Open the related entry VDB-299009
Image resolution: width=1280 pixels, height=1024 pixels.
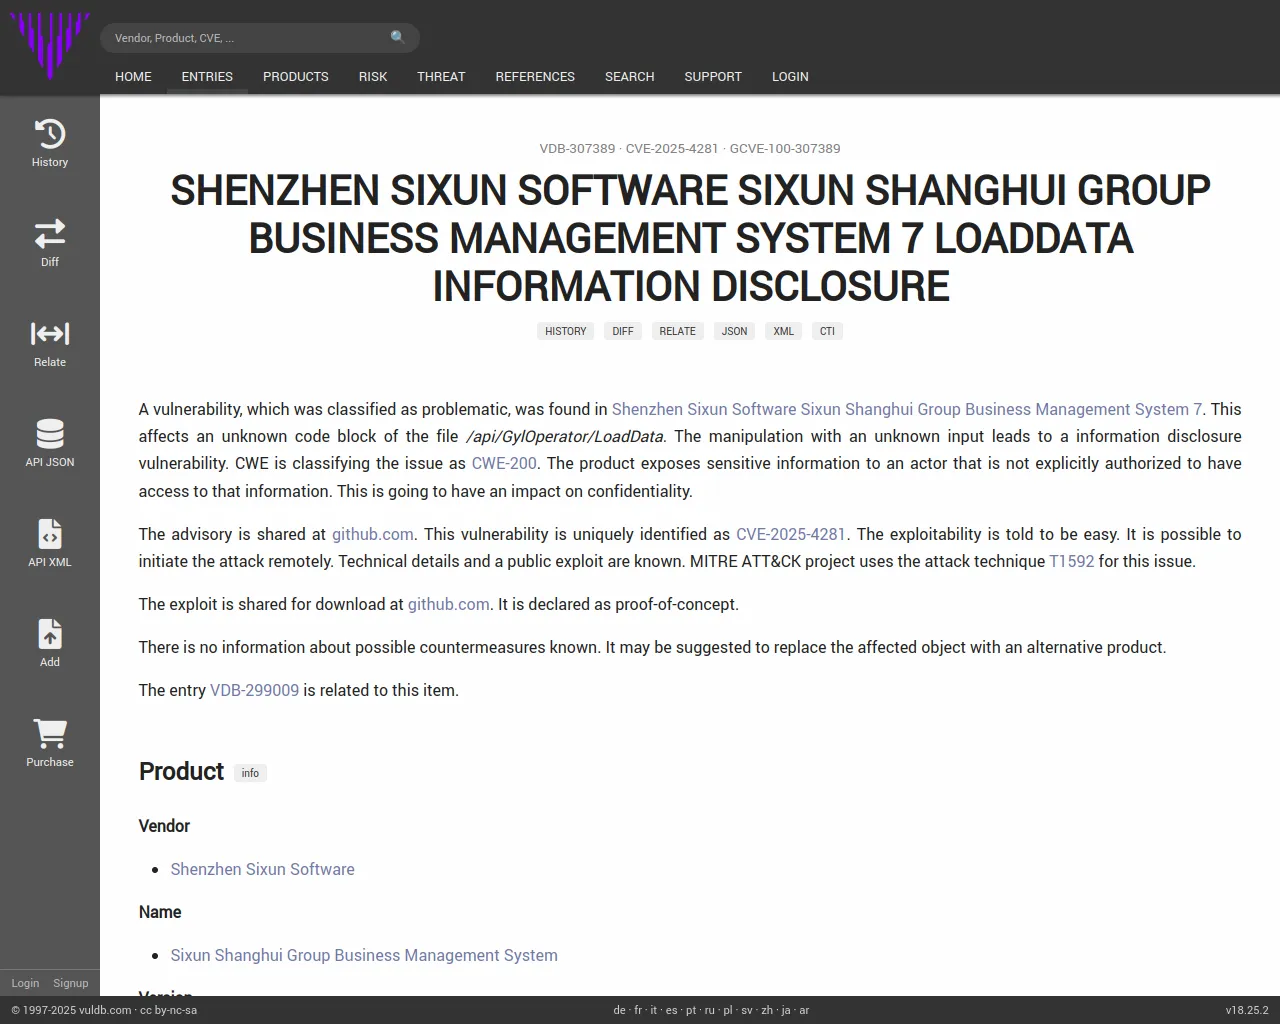[x=254, y=690]
